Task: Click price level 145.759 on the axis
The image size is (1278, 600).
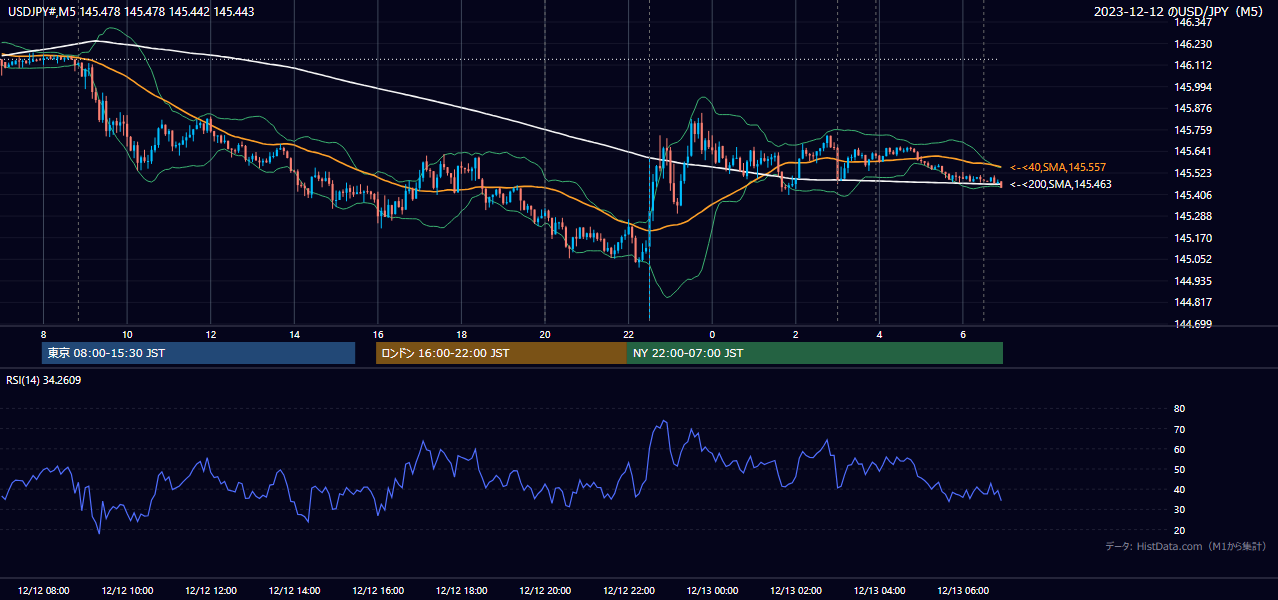Action: 1194,130
